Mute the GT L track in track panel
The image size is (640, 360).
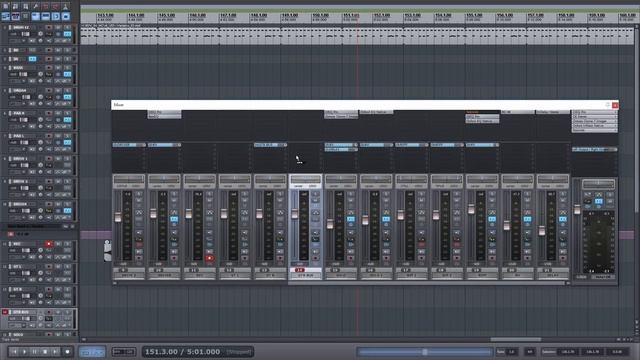pyautogui.click(x=58, y=267)
